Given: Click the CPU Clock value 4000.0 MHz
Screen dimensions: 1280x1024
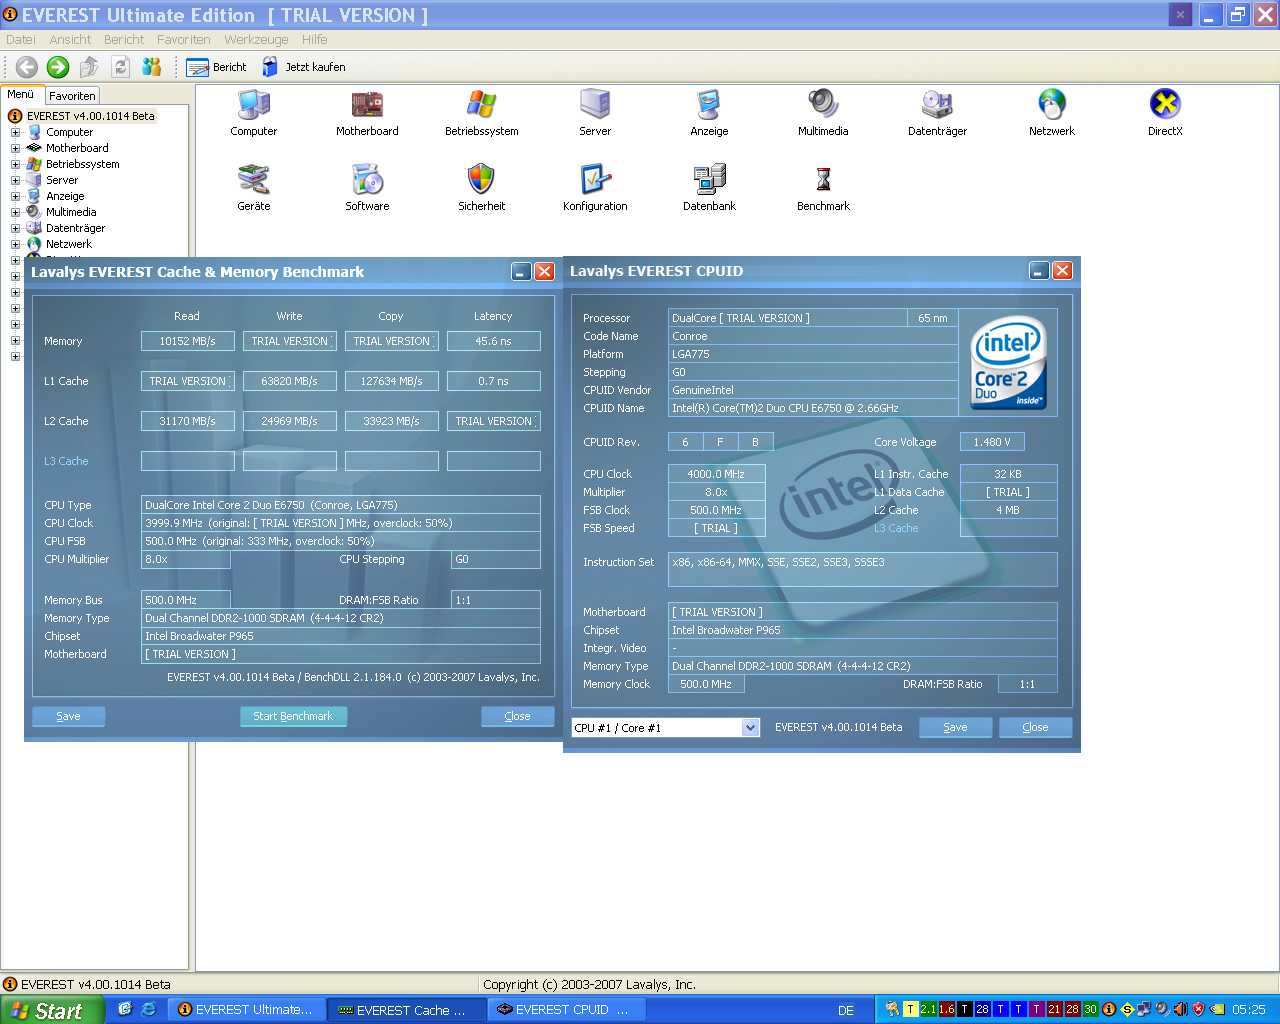Looking at the screenshot, I should (x=716, y=474).
